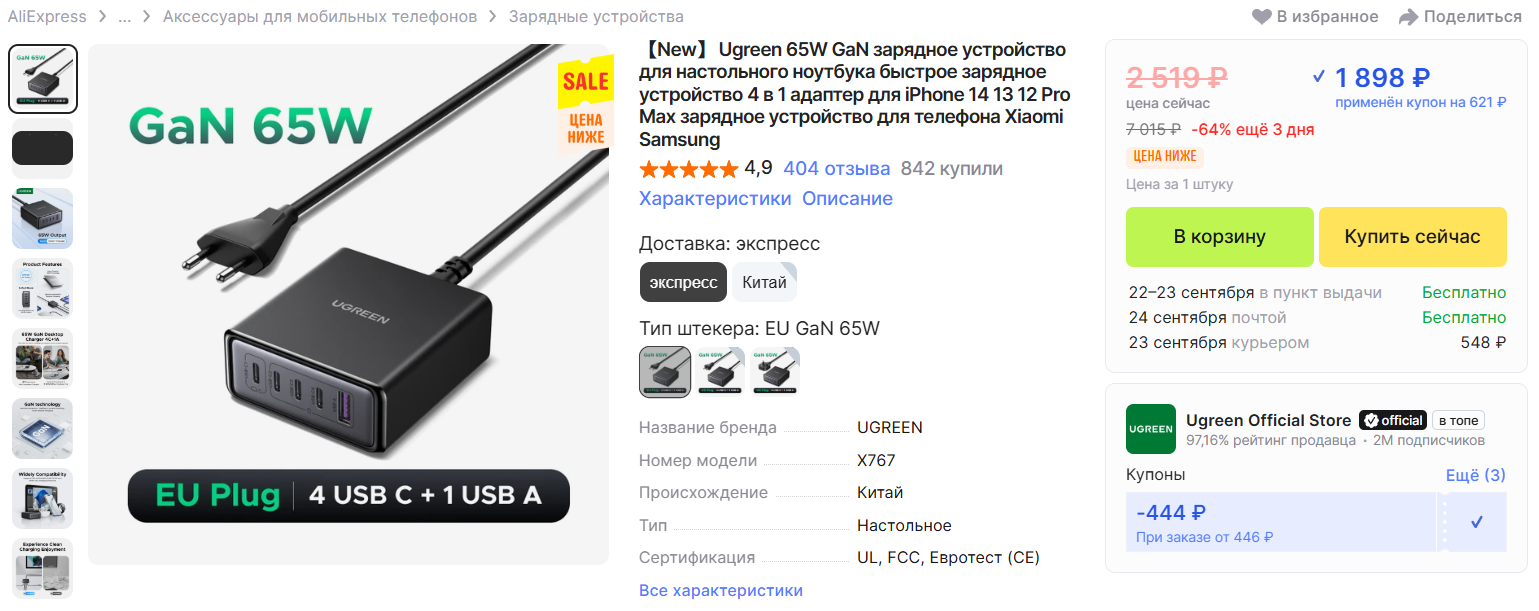Choose the third plug type swatch

(775, 371)
